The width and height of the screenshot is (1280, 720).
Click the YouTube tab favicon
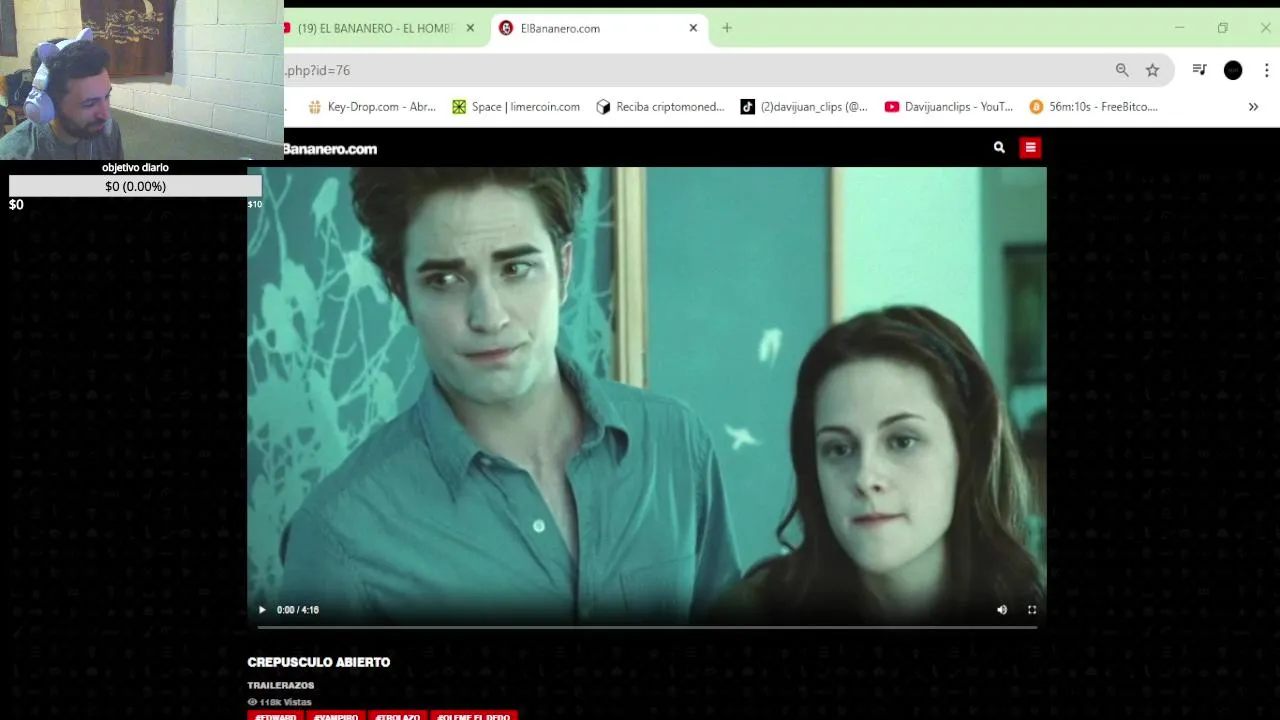point(286,28)
